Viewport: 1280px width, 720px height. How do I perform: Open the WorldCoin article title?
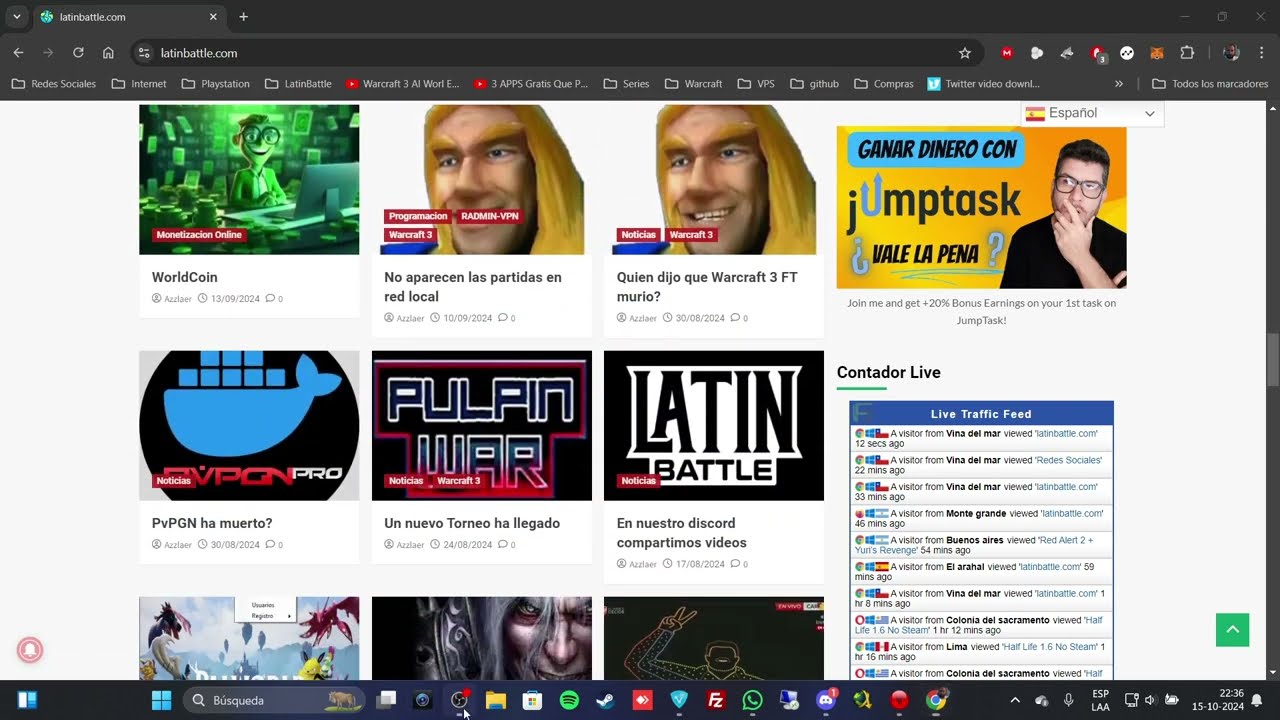tap(184, 277)
